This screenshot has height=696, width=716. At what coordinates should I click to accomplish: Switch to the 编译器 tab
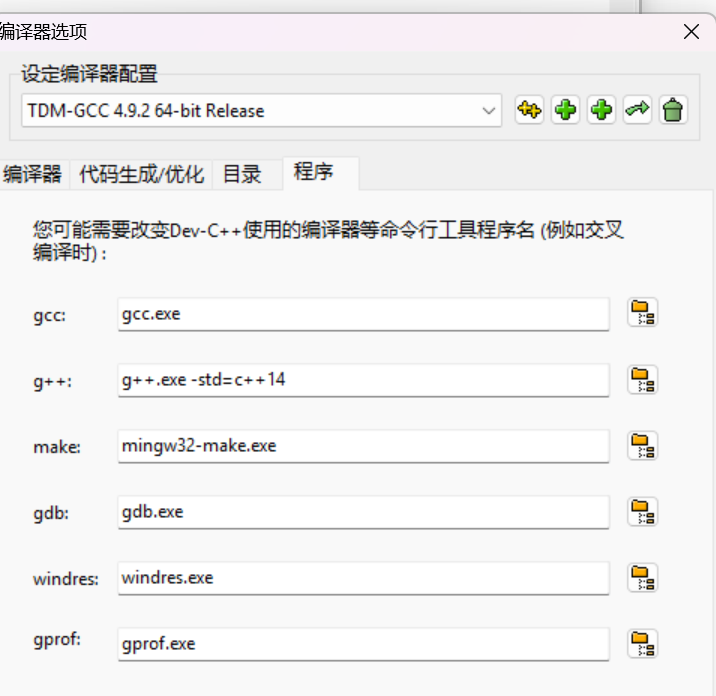coord(33,174)
